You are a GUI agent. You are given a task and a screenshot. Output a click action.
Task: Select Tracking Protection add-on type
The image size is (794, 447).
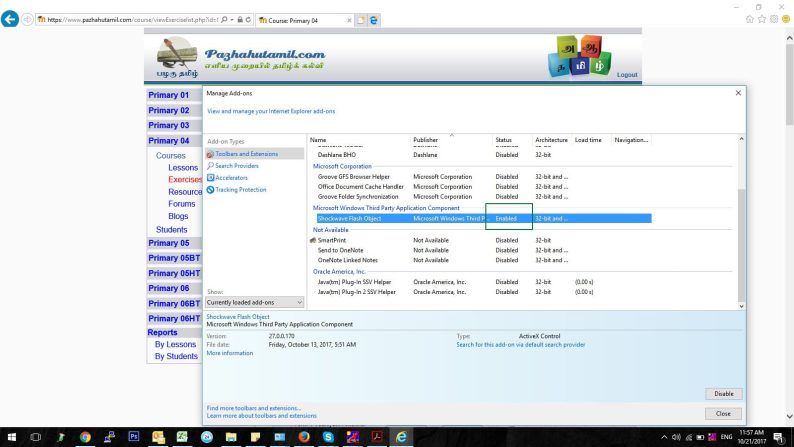coord(236,190)
